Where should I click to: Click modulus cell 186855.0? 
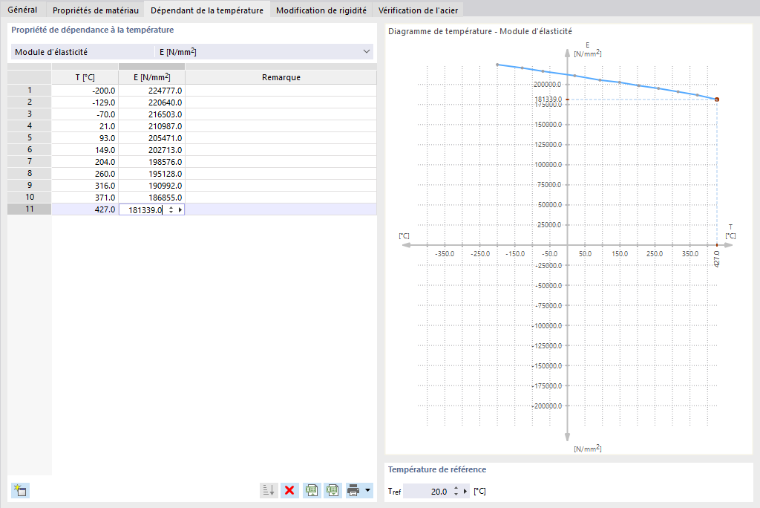(x=152, y=197)
